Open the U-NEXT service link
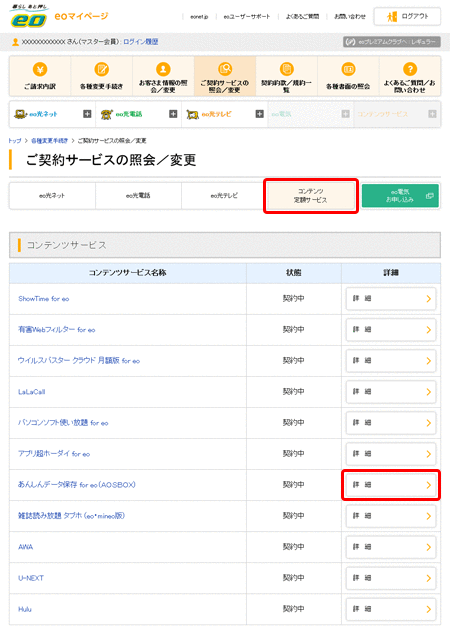This screenshot has height=632, width=450. coord(31,578)
